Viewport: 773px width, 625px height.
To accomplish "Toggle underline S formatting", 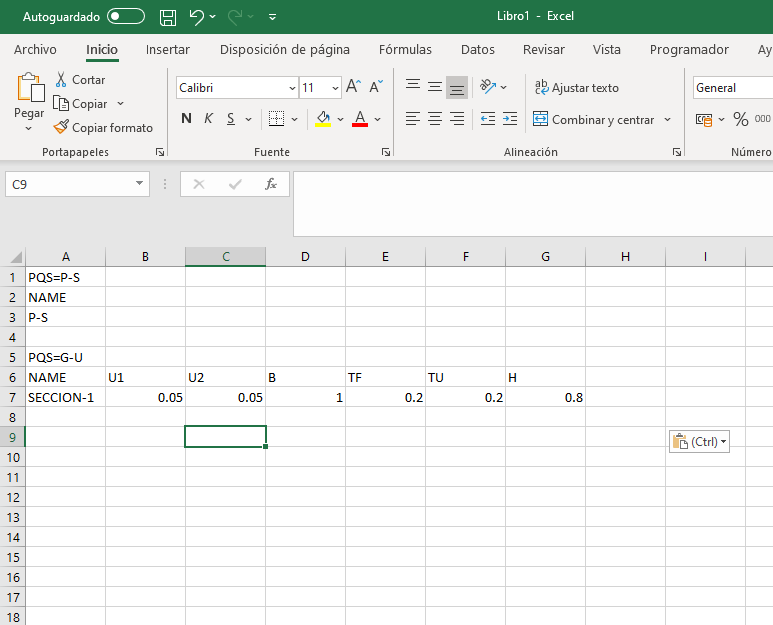I will click(231, 119).
